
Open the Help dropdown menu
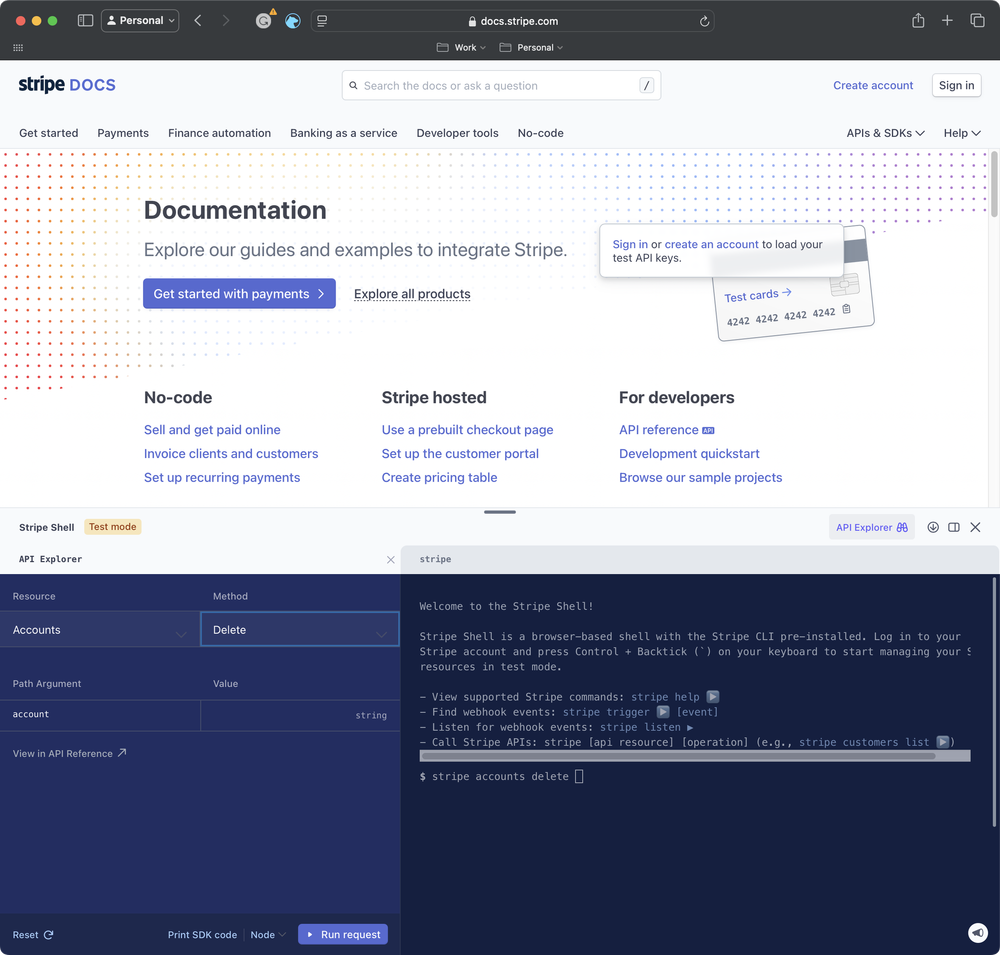[962, 133]
